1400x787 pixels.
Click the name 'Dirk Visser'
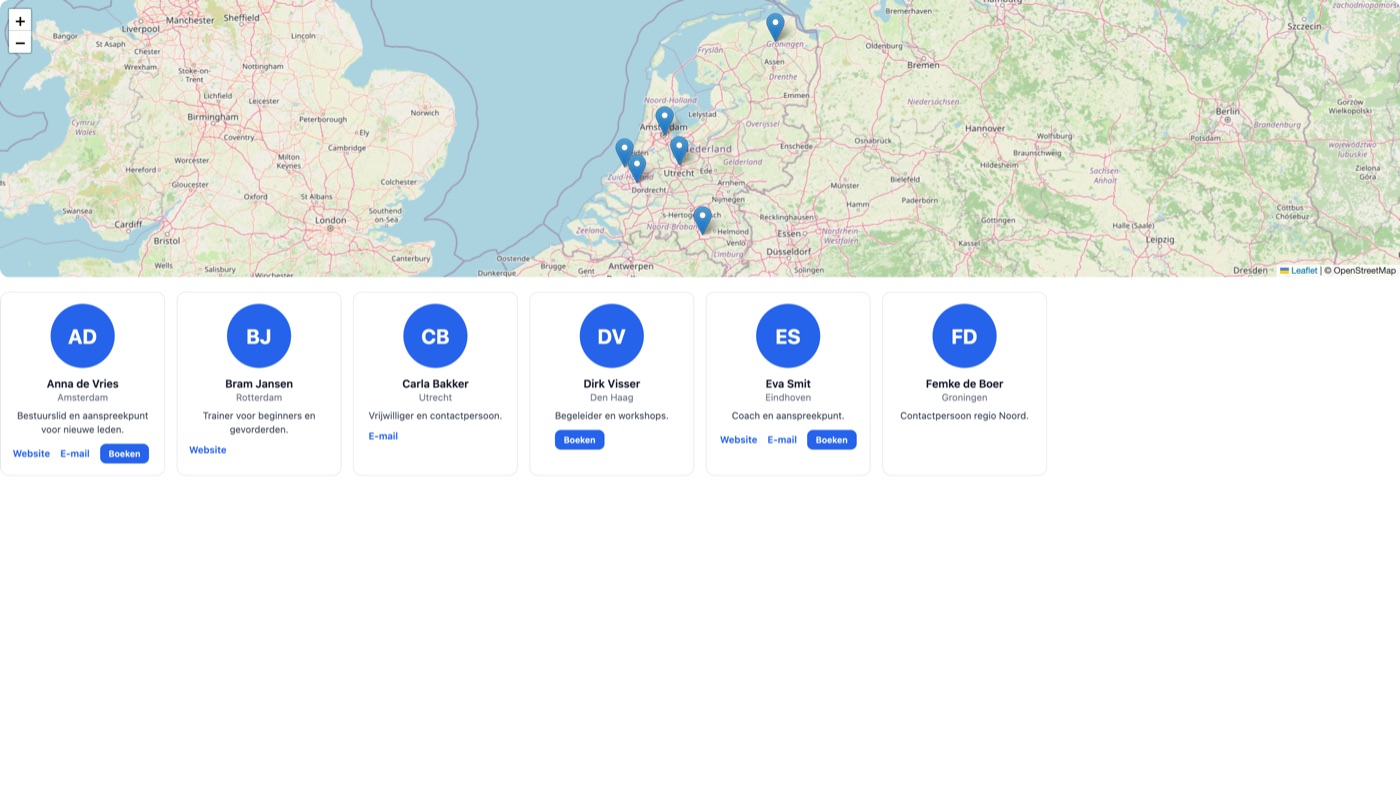pos(612,384)
